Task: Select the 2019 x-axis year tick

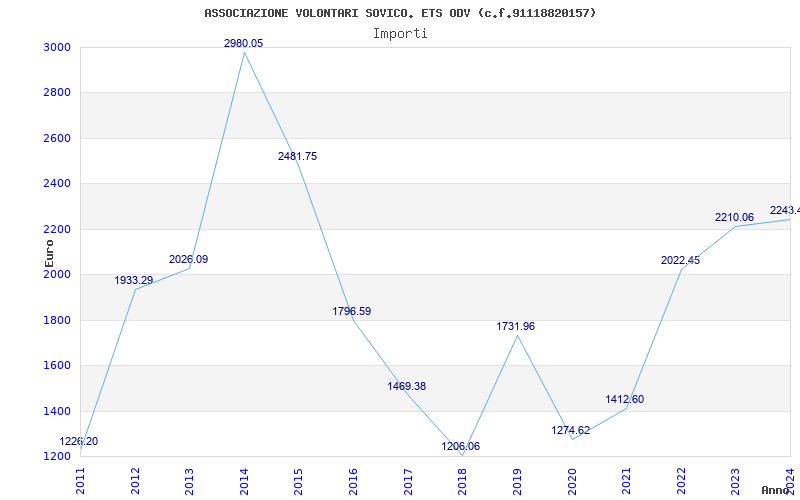Action: click(x=517, y=482)
